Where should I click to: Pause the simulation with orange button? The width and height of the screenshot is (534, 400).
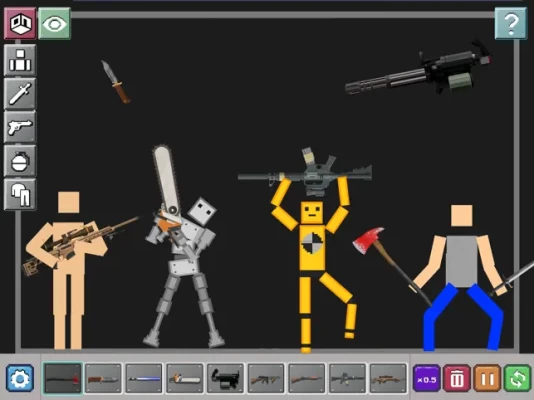[x=487, y=378]
